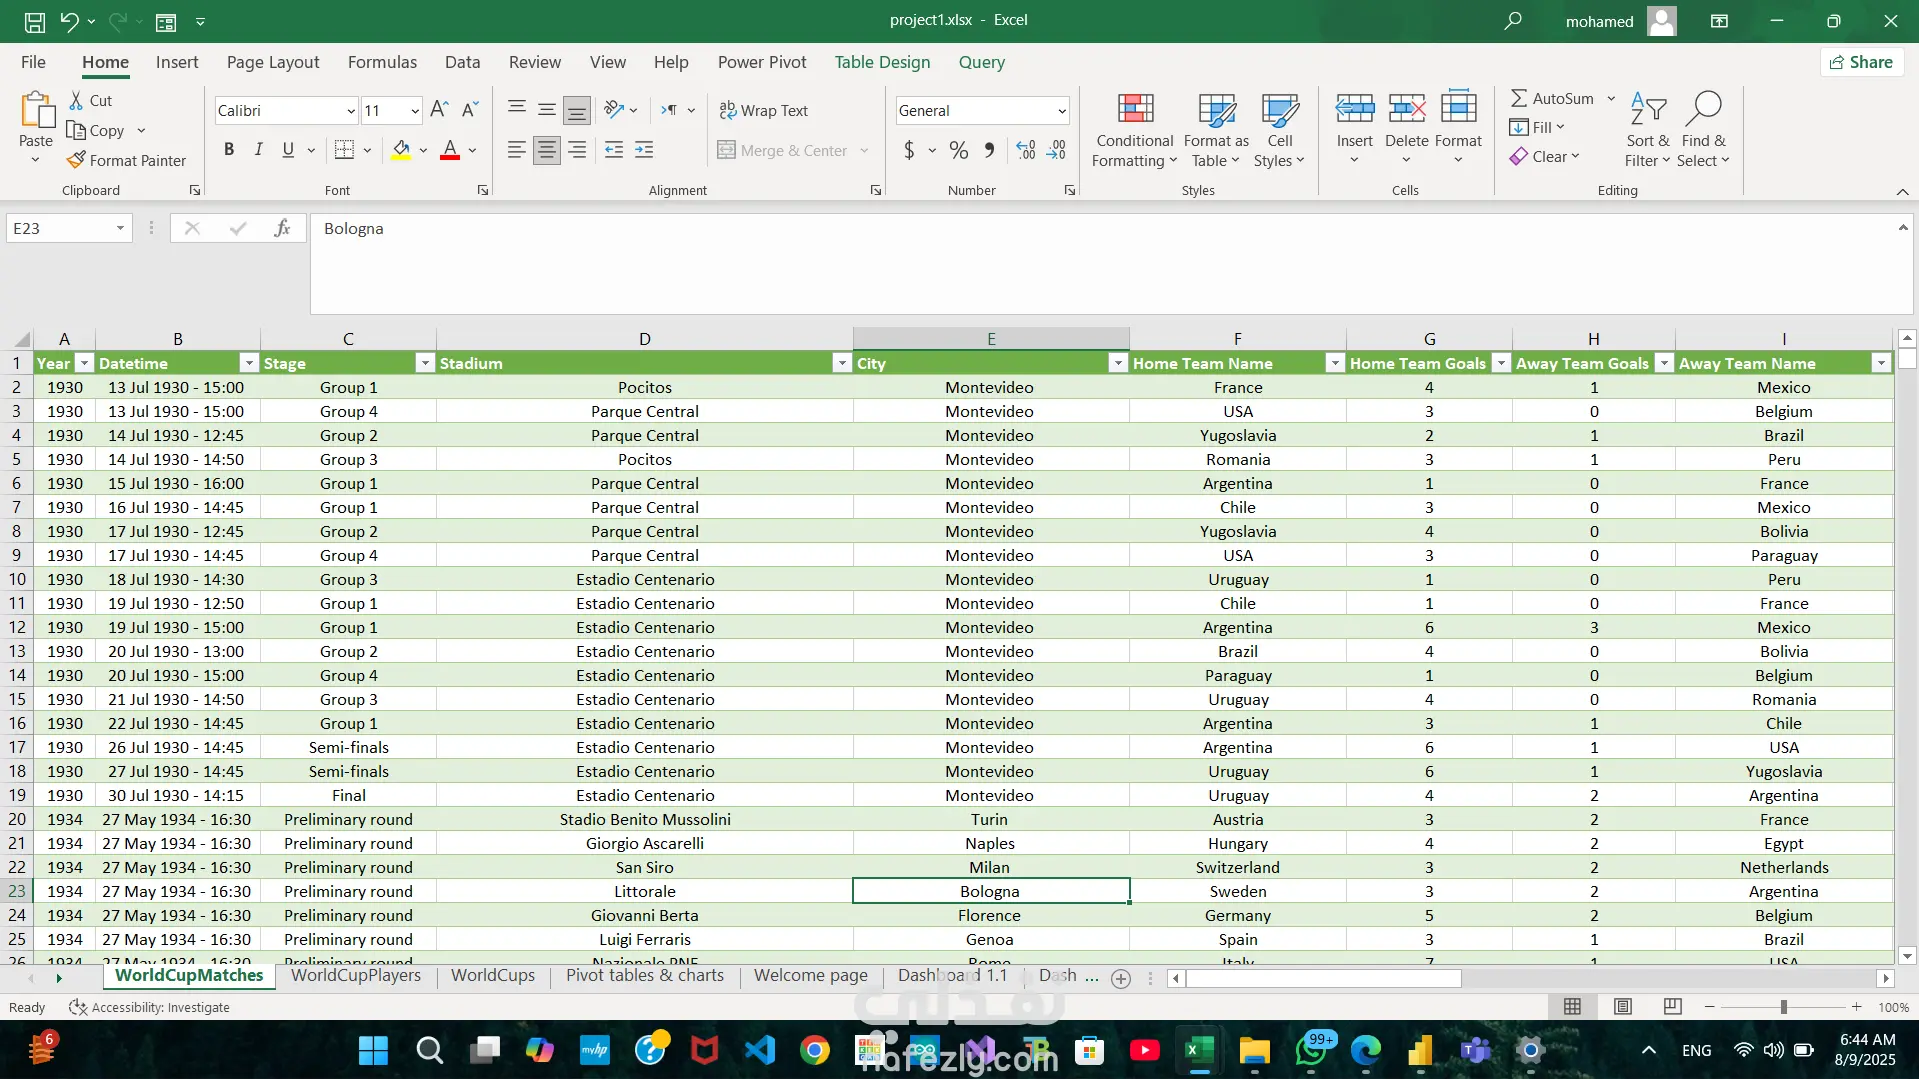Toggle Italic formatting

[x=258, y=150]
